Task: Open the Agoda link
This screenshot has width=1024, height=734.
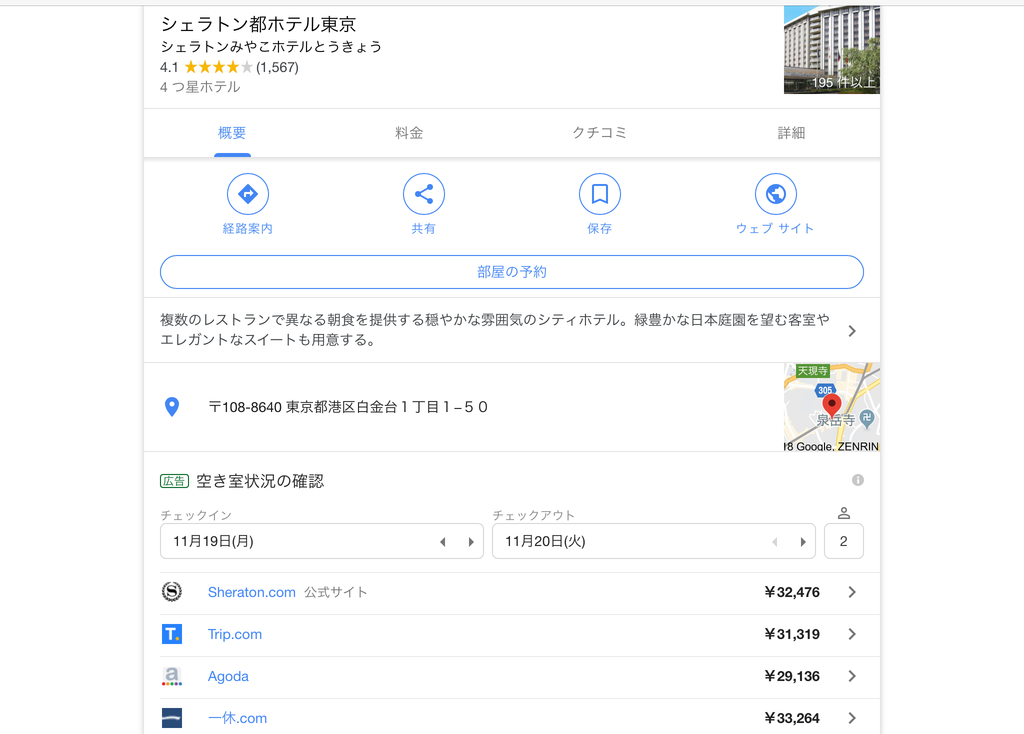Action: (x=228, y=676)
